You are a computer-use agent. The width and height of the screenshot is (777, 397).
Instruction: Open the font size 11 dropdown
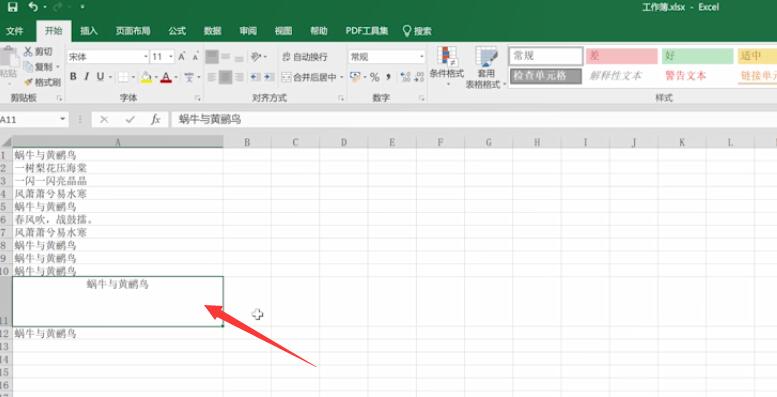pyautogui.click(x=171, y=57)
